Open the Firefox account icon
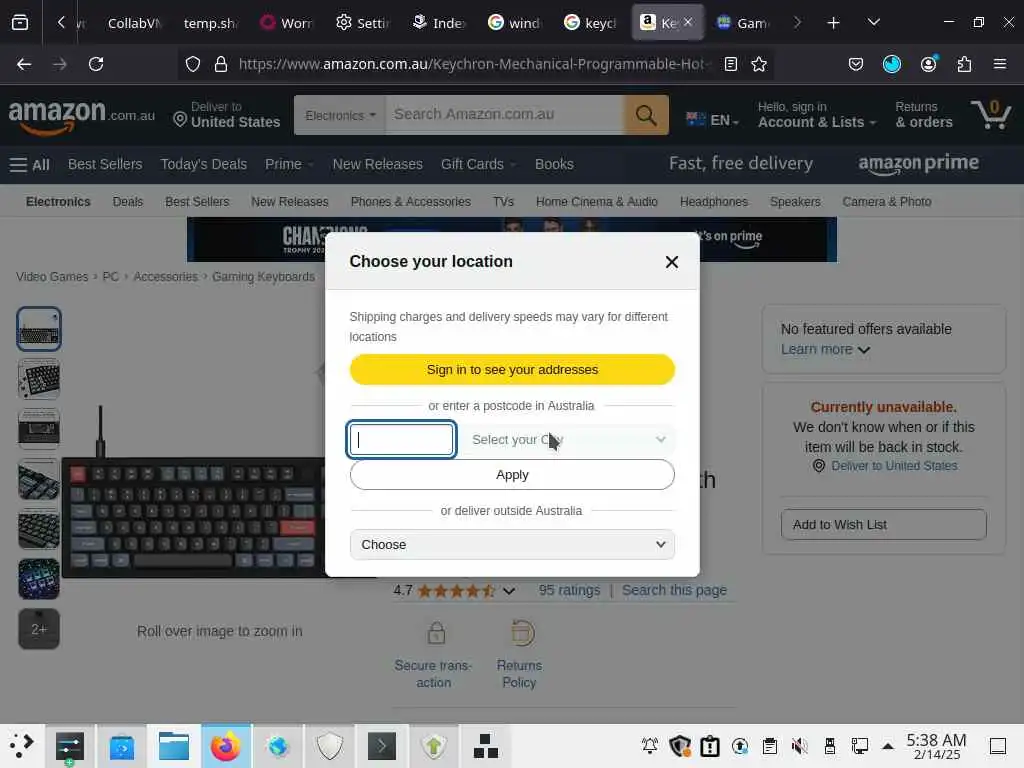The image size is (1024, 768). (x=928, y=63)
